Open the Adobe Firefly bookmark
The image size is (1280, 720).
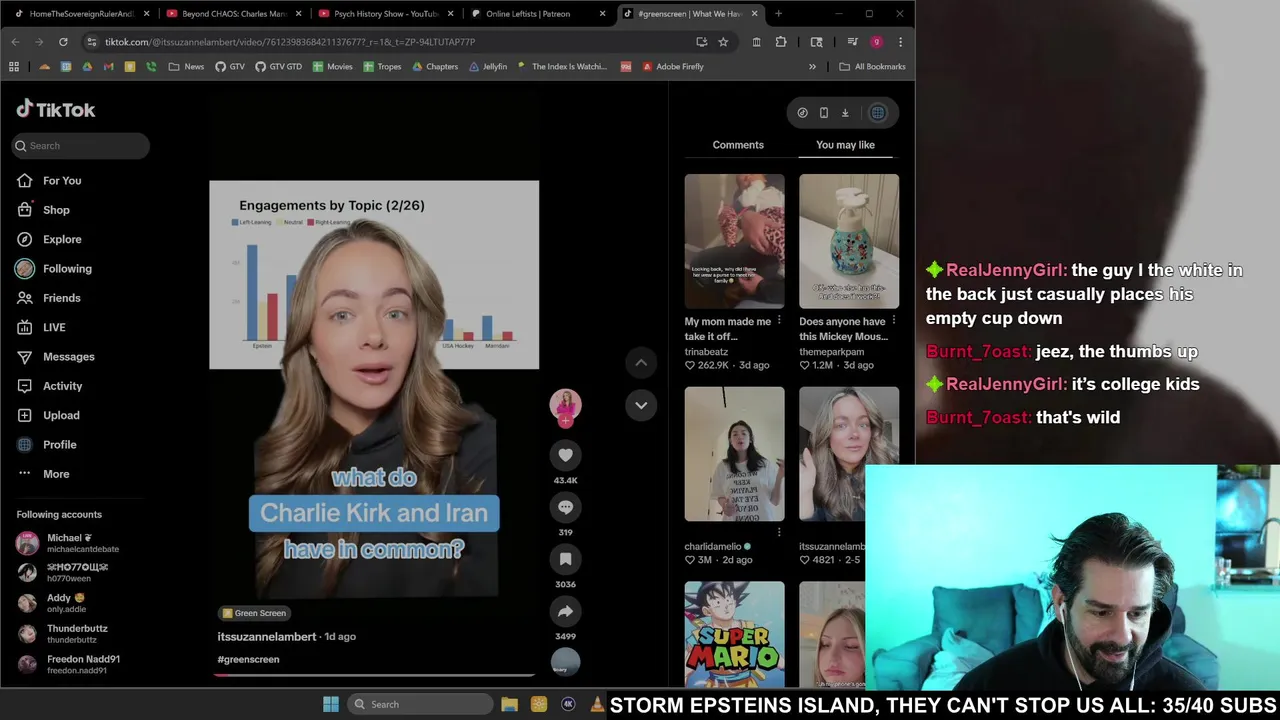pos(673,67)
